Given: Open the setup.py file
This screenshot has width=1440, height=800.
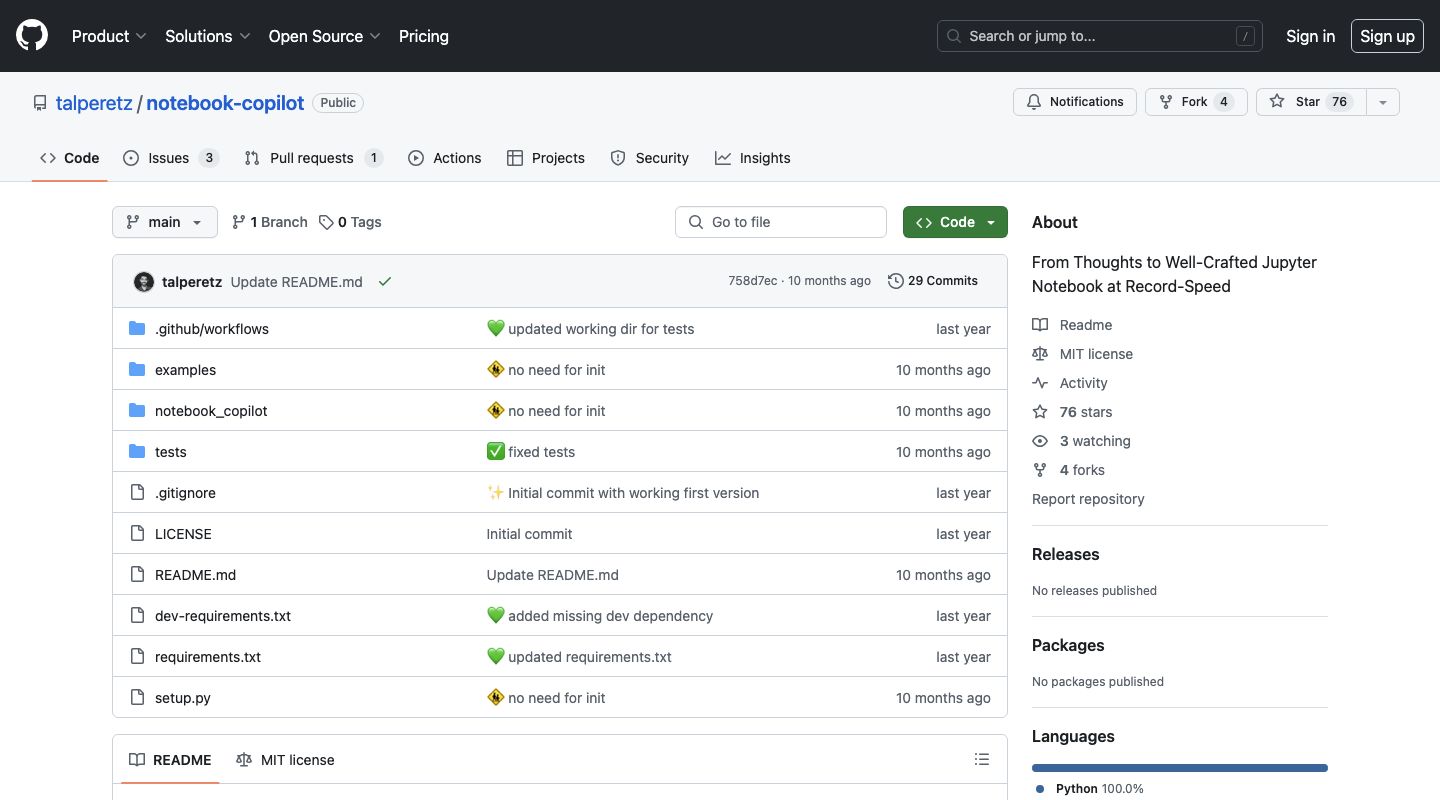Looking at the screenshot, I should 183,698.
